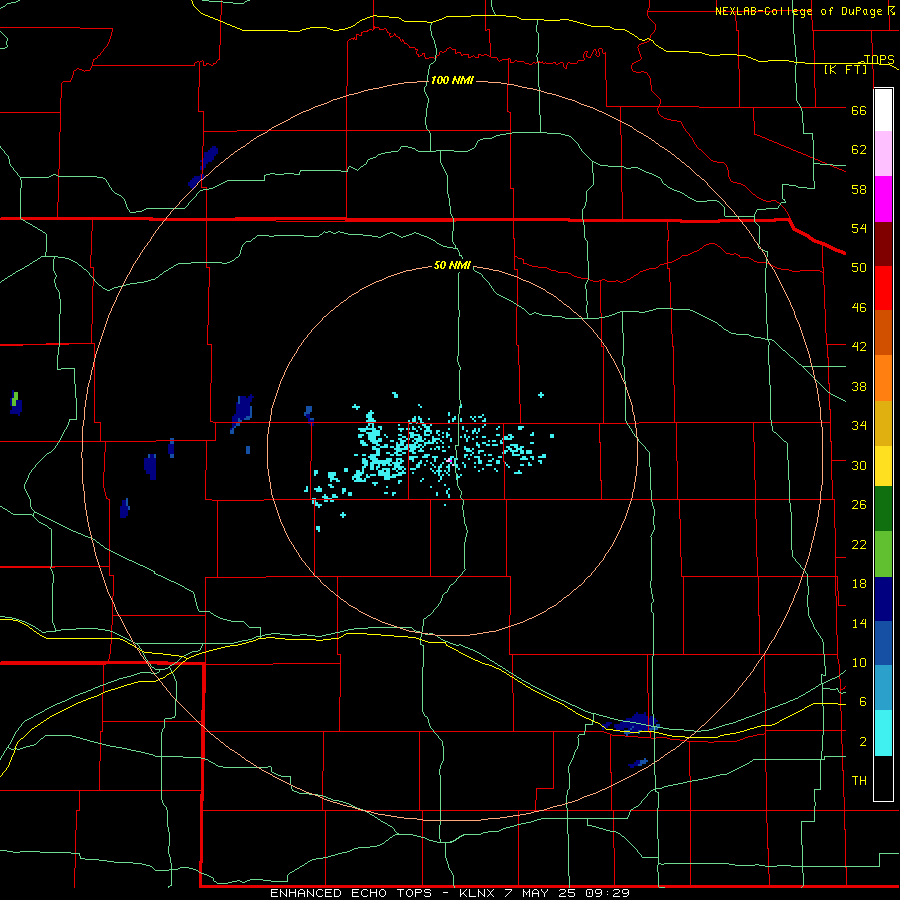The image size is (900, 900).
Task: Click the '14' legend value
Action: coord(859,623)
